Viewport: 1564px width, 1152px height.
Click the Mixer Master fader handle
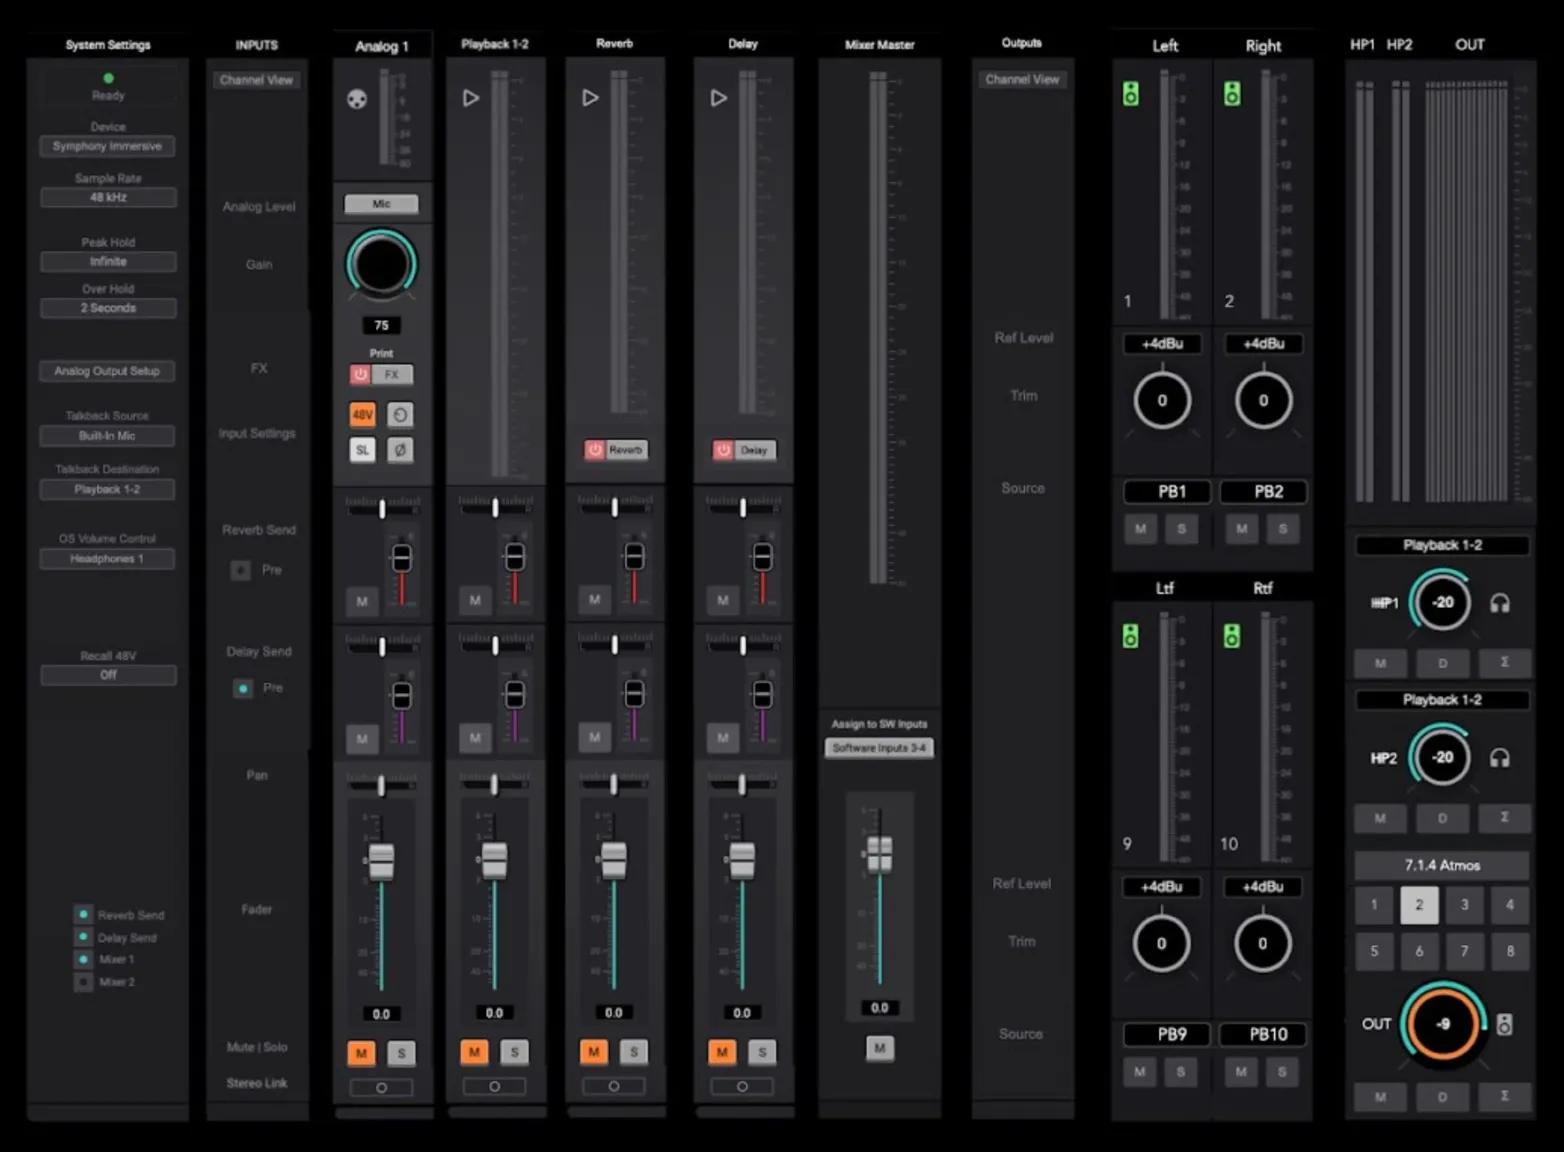point(879,854)
